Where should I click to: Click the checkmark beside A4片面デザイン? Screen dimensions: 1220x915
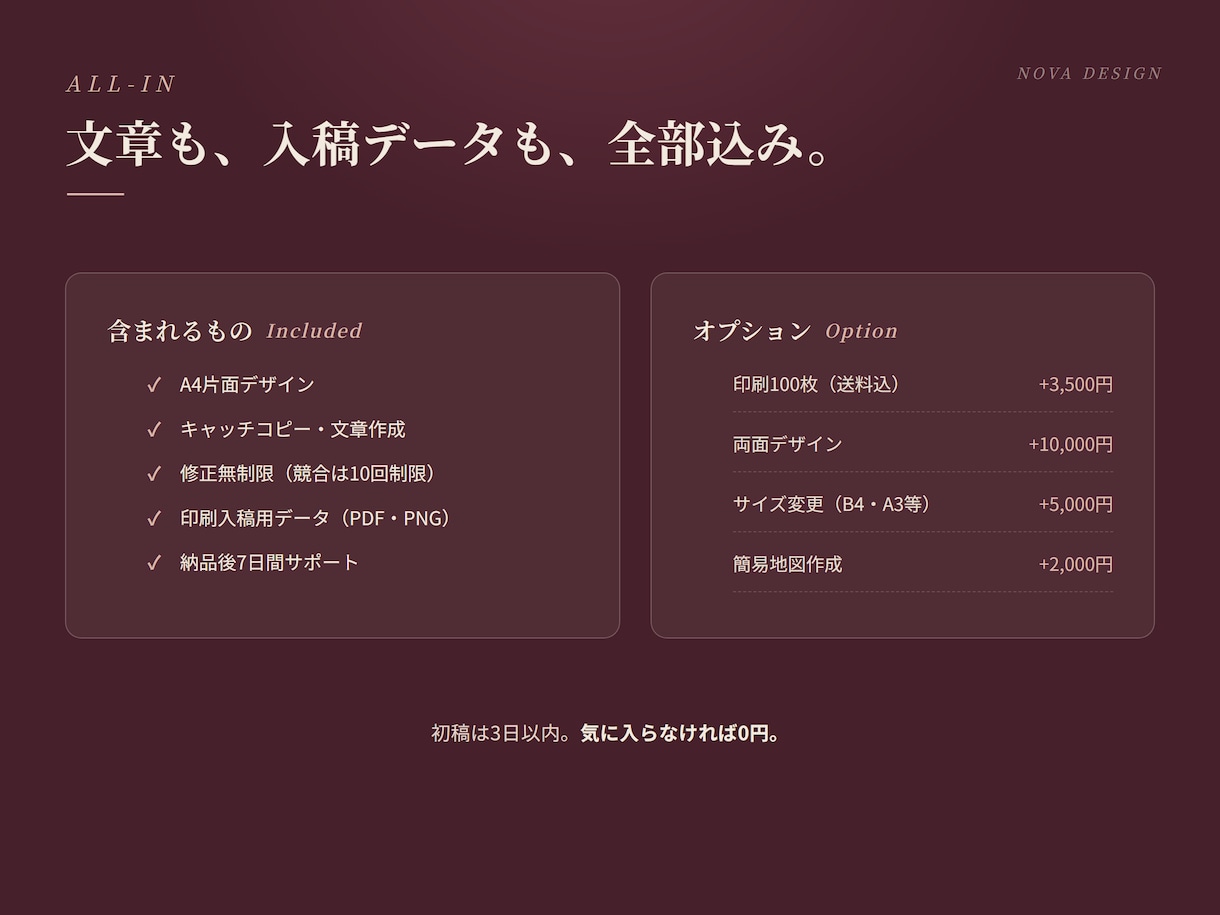tap(154, 385)
